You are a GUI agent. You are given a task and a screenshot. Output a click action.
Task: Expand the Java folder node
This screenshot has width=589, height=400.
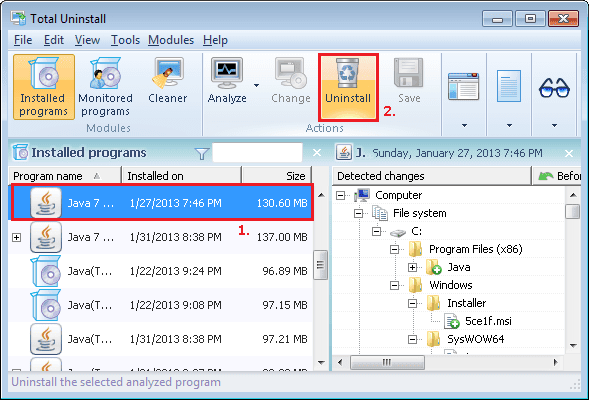(412, 267)
